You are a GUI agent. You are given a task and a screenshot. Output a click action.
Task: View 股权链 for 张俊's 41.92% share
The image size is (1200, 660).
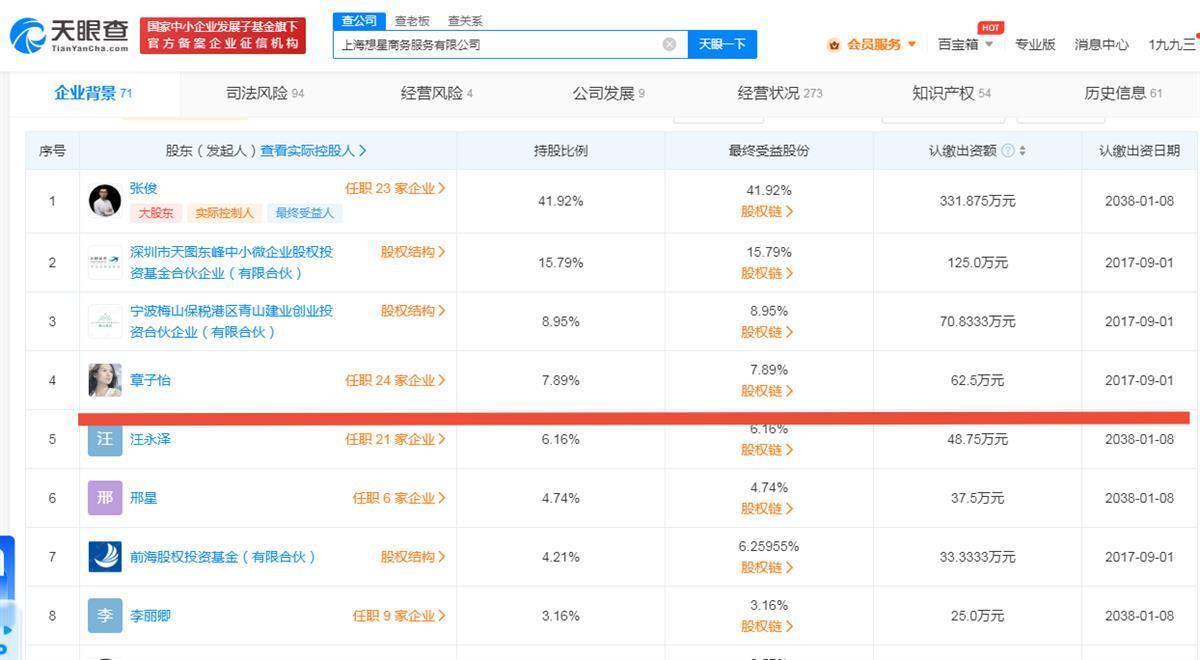767,212
